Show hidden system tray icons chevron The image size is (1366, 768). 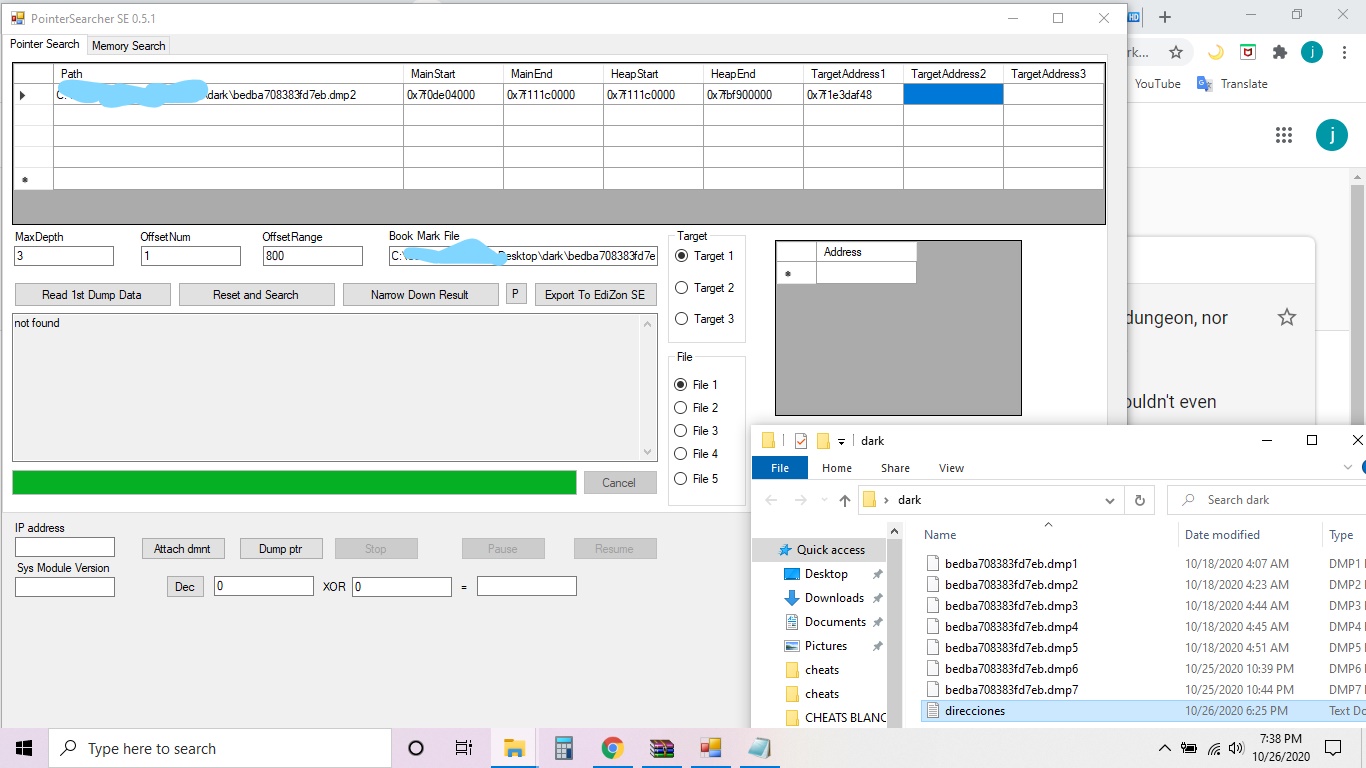pos(1165,748)
